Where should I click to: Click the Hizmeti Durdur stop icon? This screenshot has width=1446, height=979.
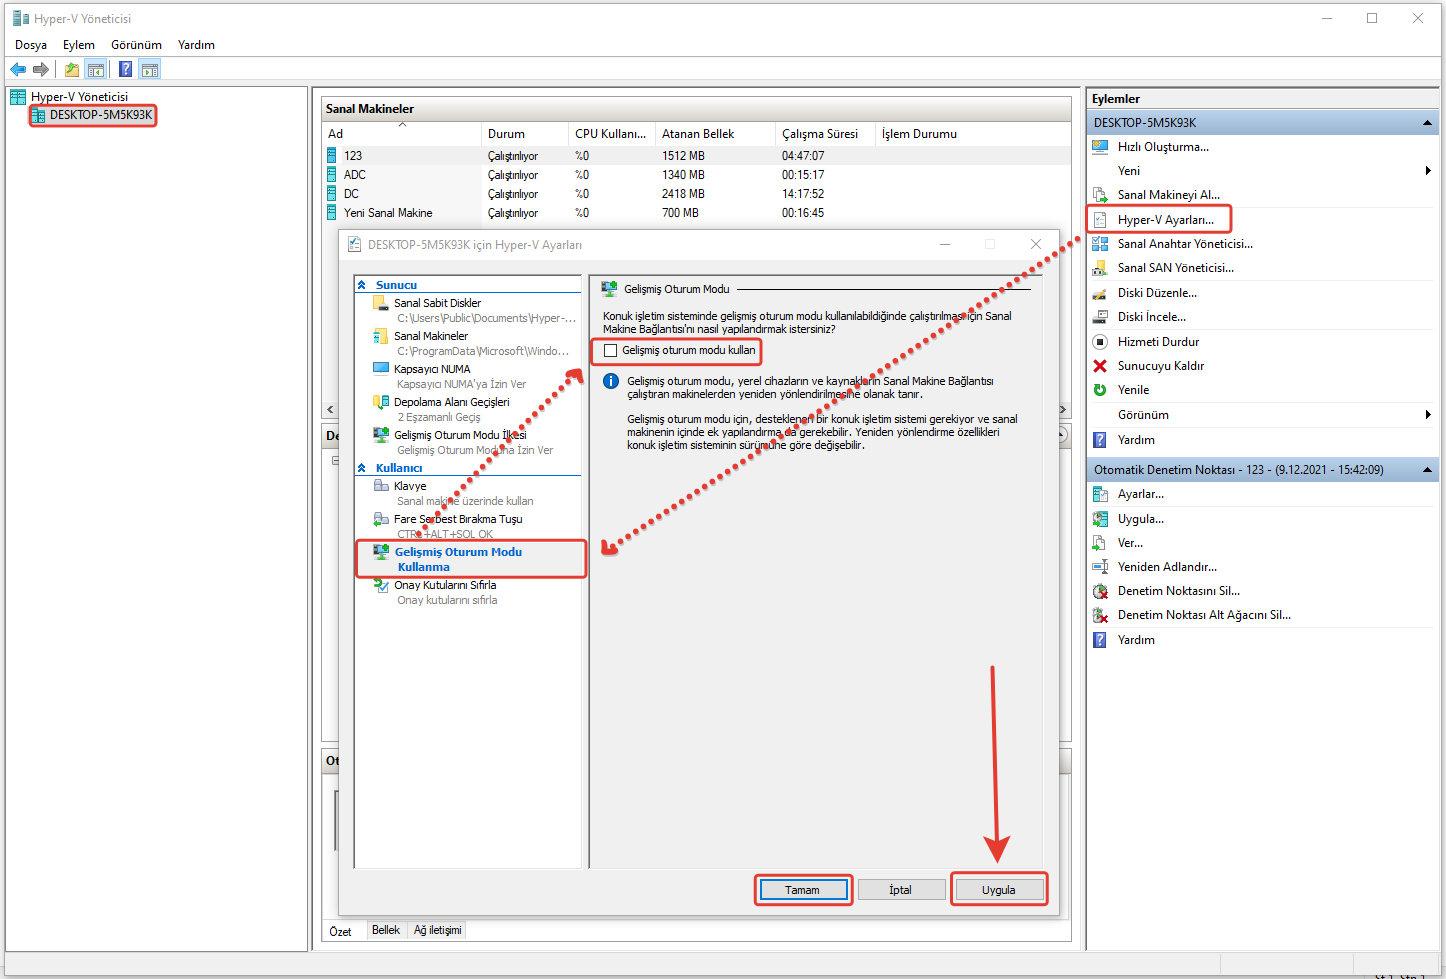pyautogui.click(x=1100, y=342)
